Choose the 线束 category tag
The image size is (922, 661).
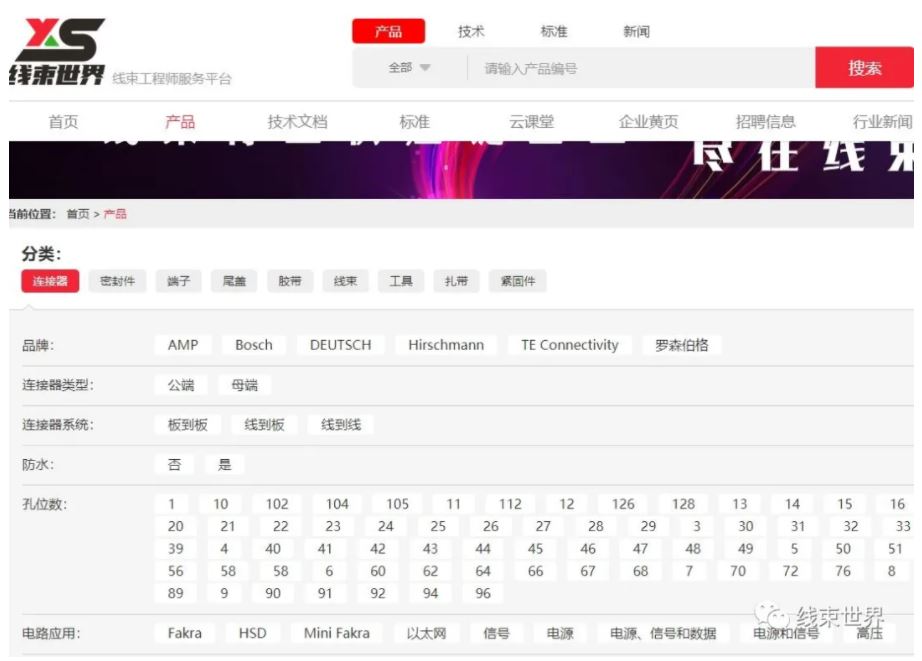[345, 281]
